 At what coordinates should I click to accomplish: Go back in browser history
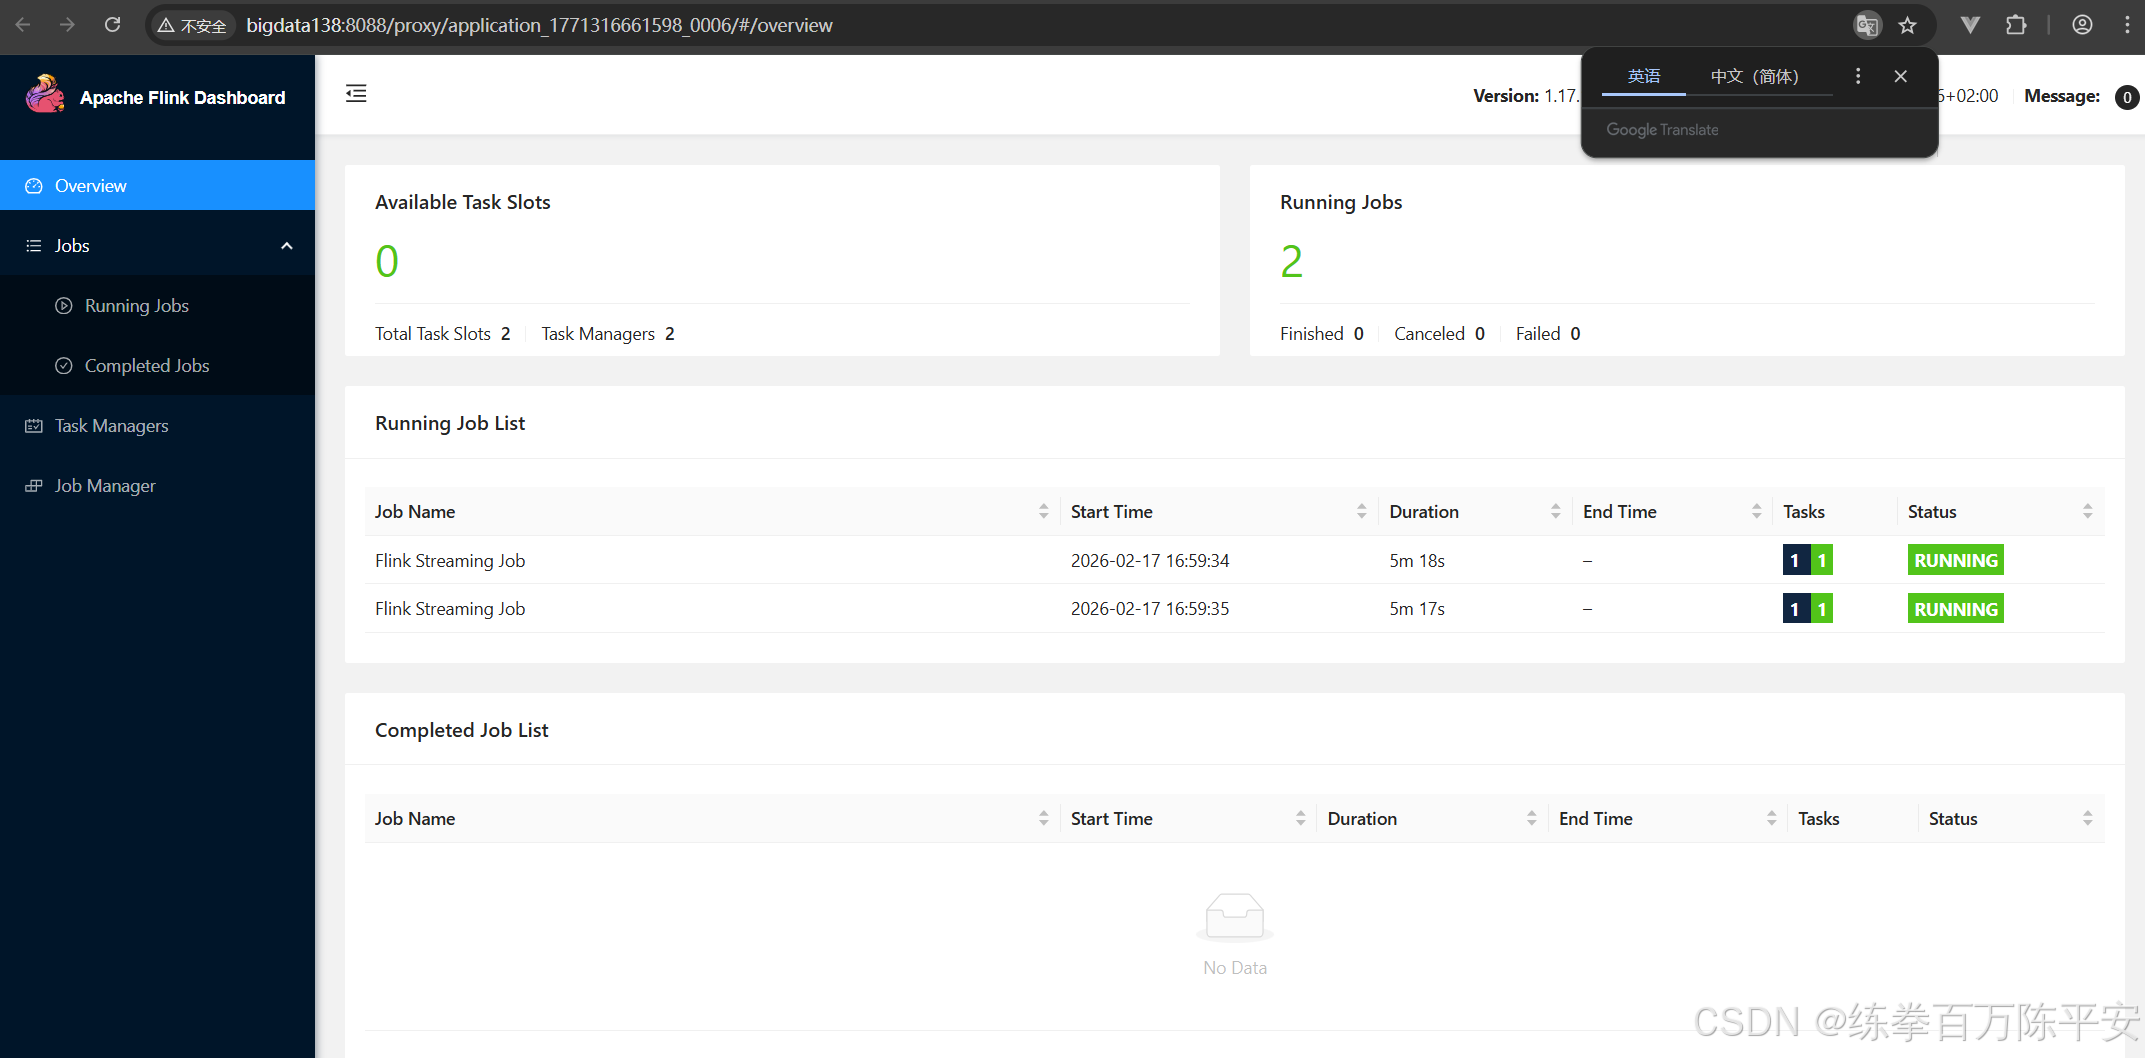tap(23, 25)
